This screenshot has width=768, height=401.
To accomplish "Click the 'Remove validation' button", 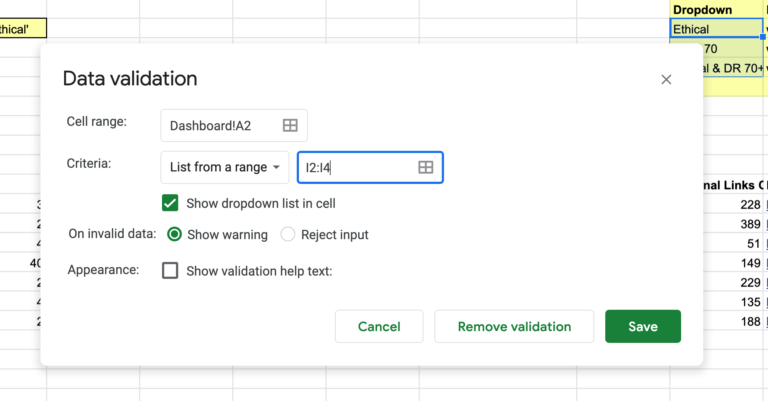I will pos(514,326).
